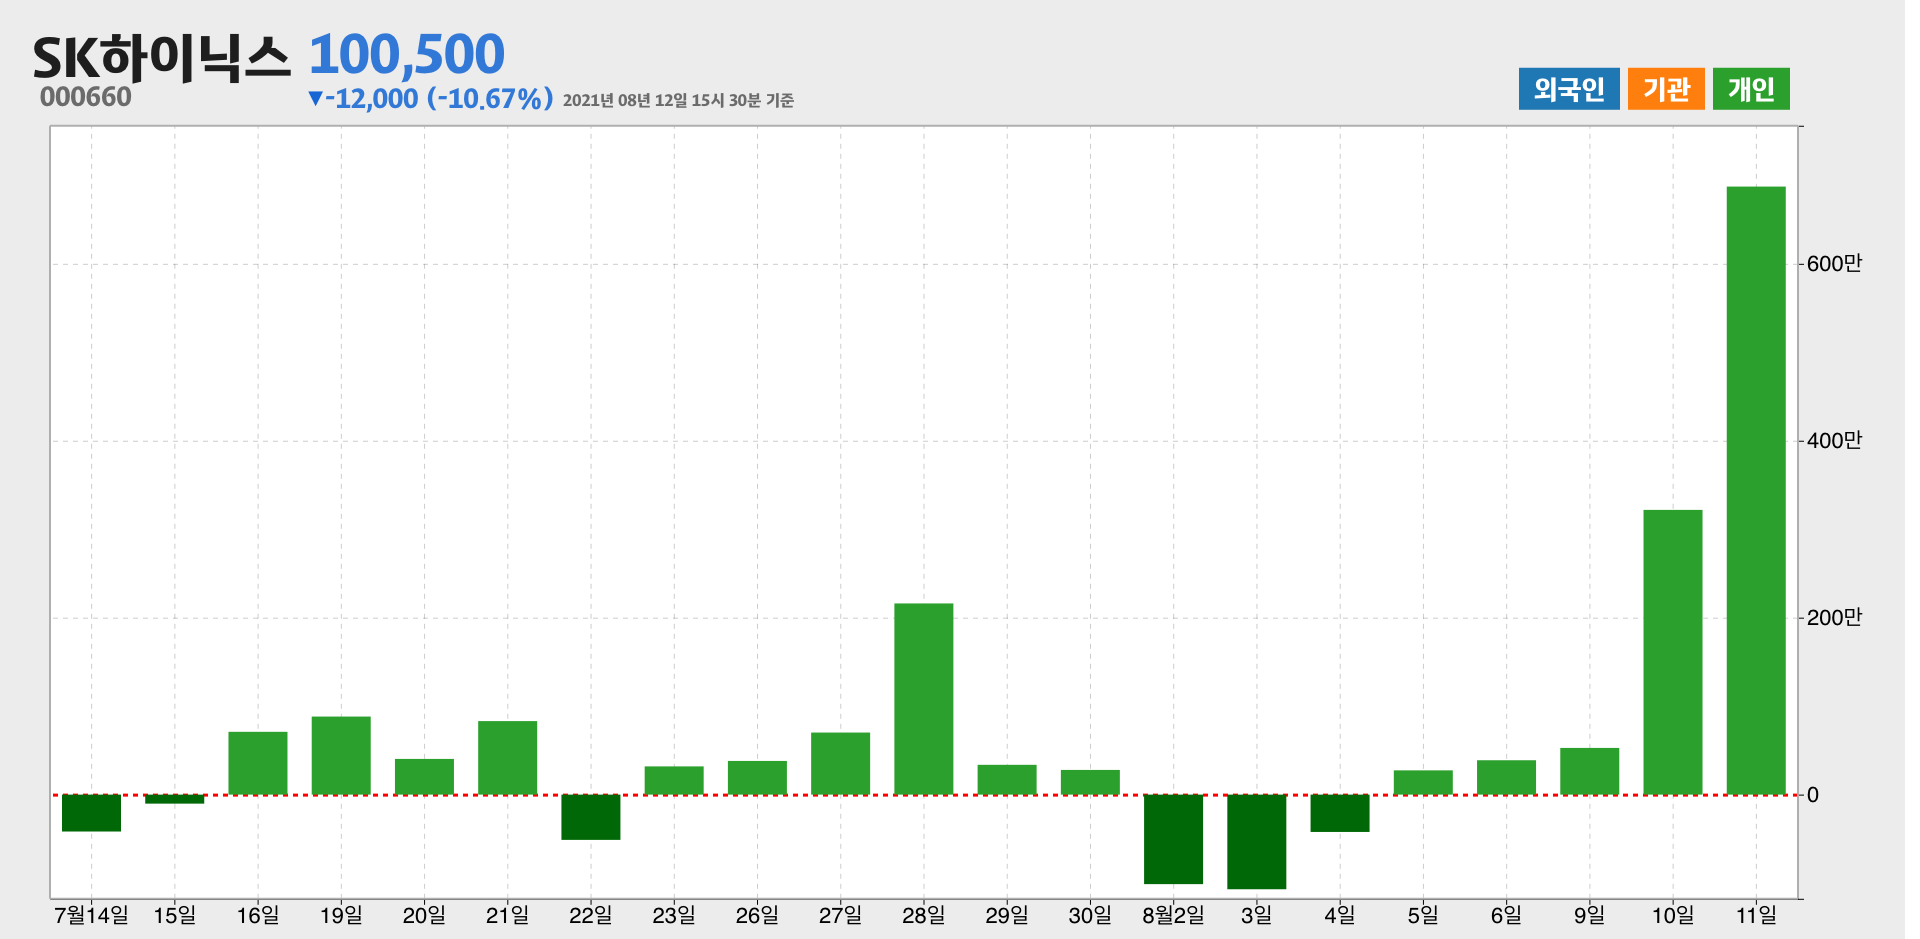
Task: Click the tallest bar for 11일
Action: click(1756, 491)
